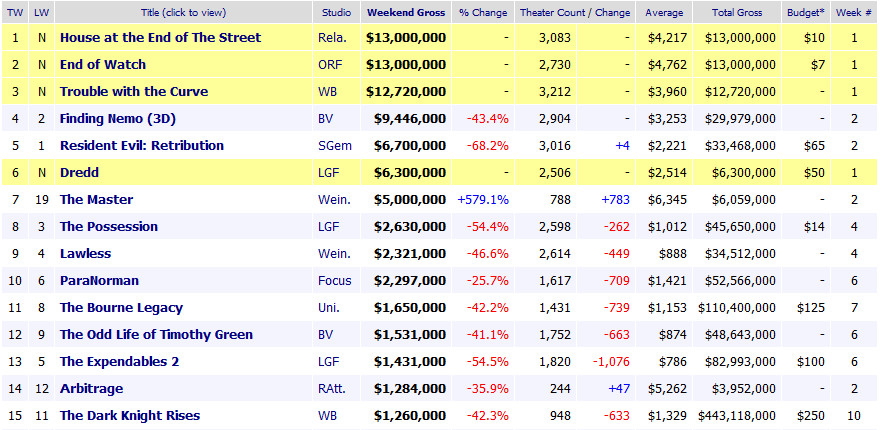Click the Title (click to view) header
This screenshot has width=880, height=430.
(x=184, y=12)
